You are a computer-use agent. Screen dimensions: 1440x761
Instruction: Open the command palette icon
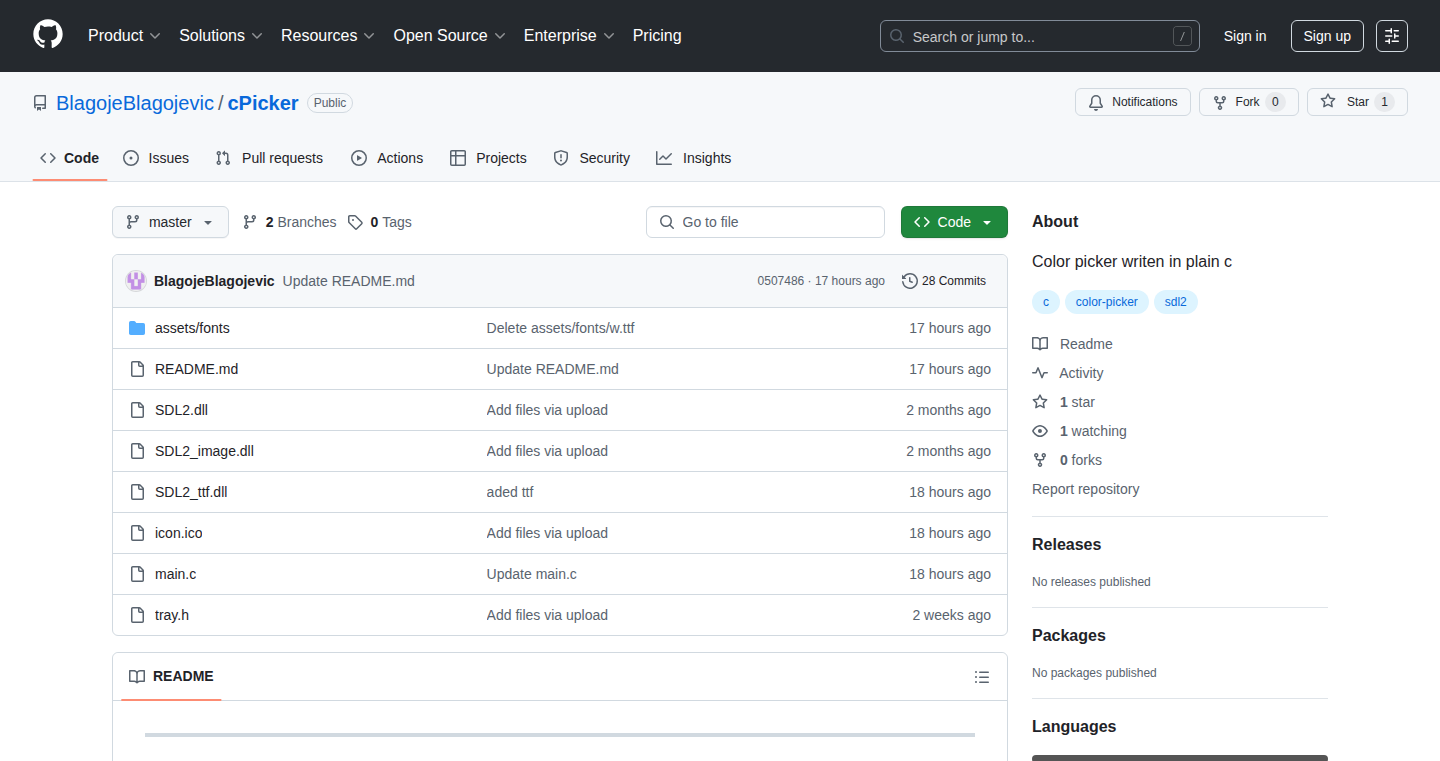coord(1392,36)
